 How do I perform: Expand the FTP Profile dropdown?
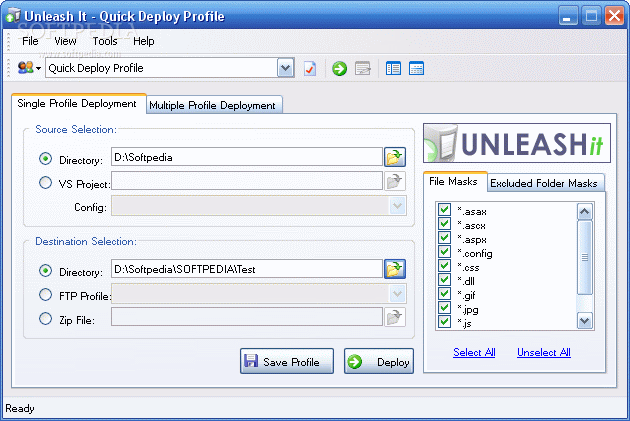pyautogui.click(x=398, y=294)
